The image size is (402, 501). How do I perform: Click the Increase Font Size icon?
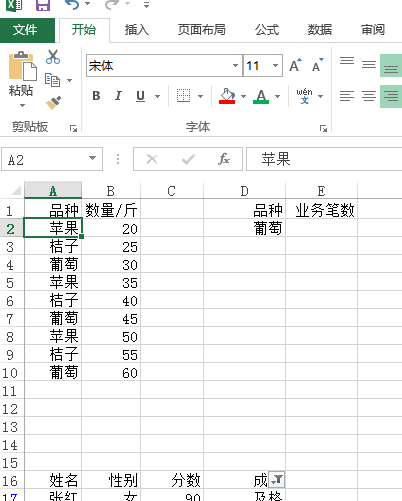coord(295,65)
